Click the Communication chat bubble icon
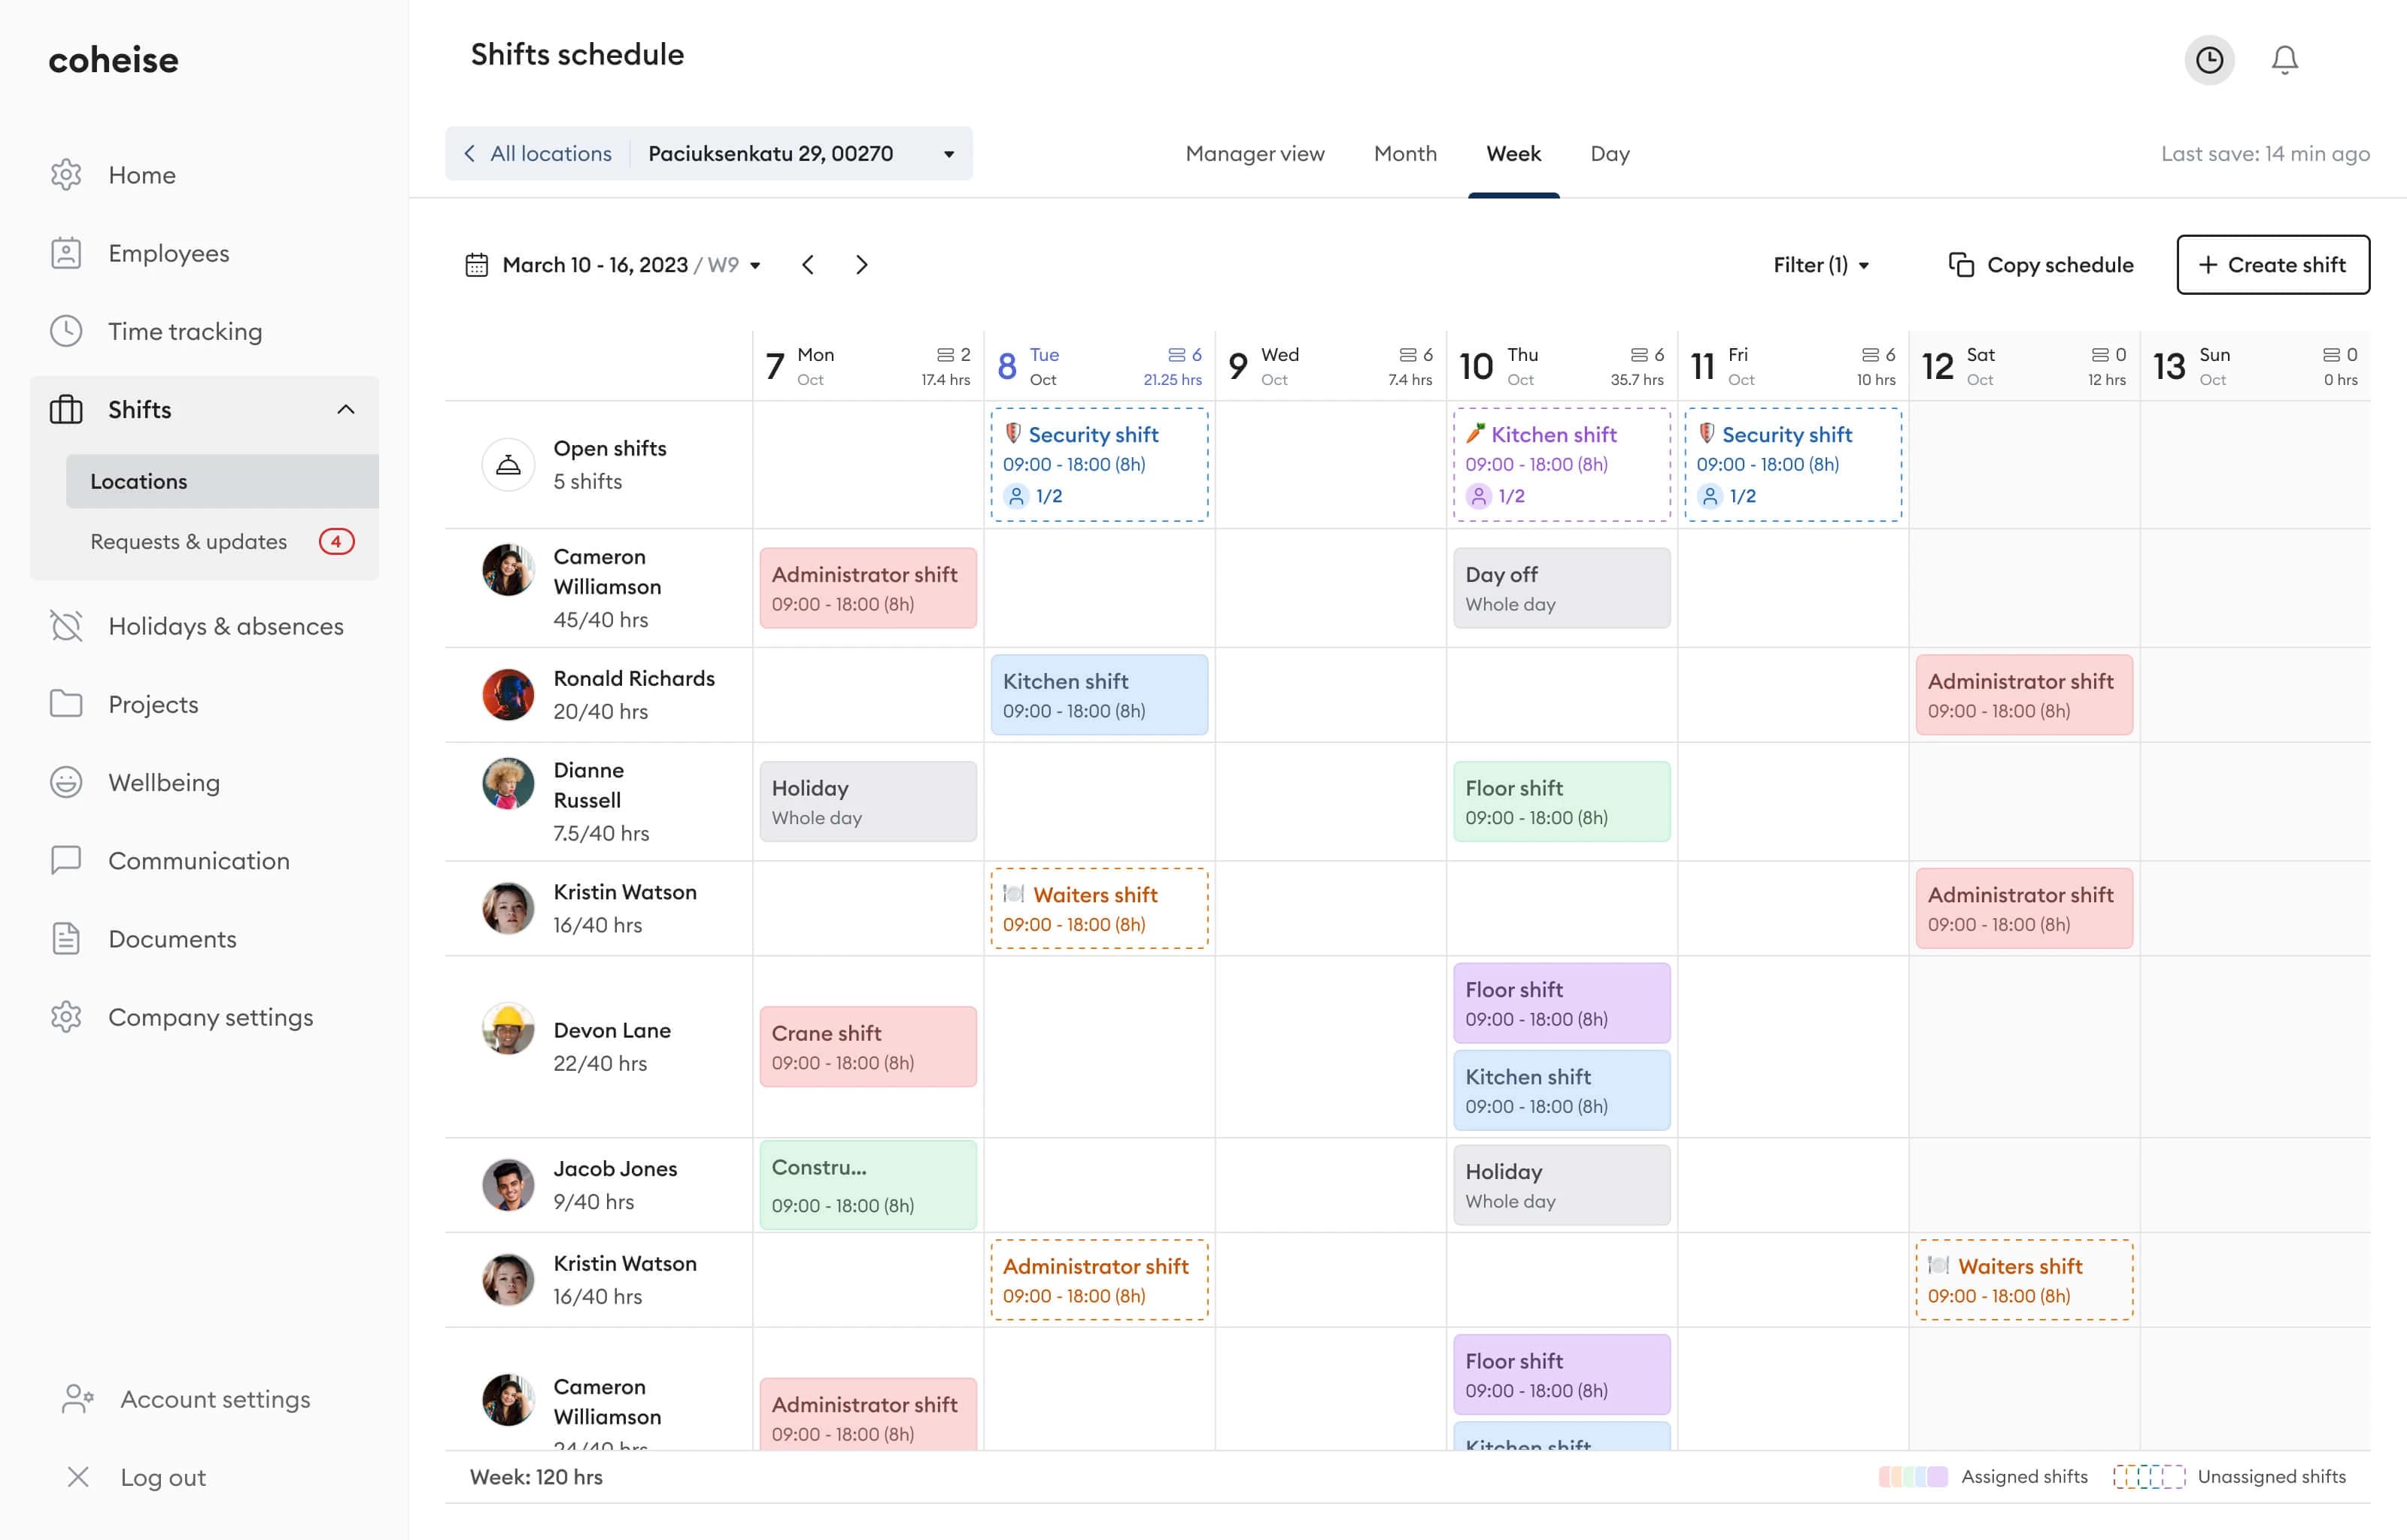Image resolution: width=2407 pixels, height=1540 pixels. click(66, 860)
